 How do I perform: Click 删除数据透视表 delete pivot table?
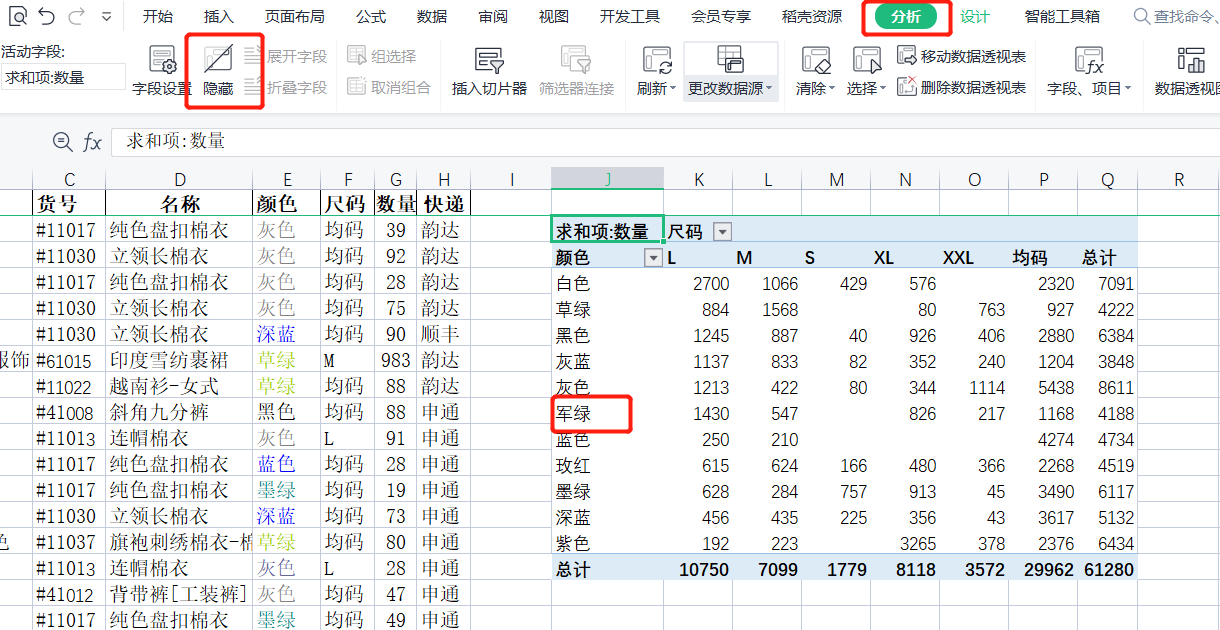click(x=962, y=88)
